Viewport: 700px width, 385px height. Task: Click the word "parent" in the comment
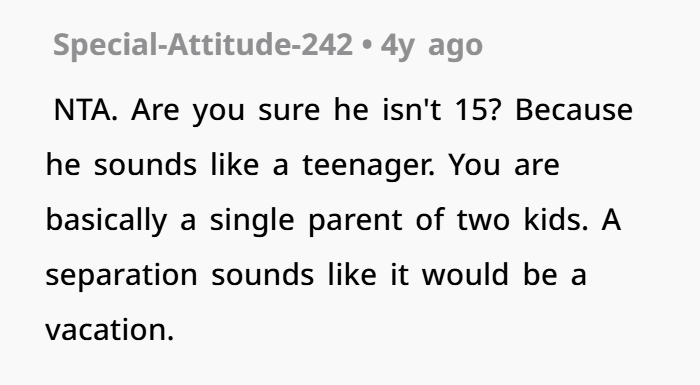pos(355,222)
